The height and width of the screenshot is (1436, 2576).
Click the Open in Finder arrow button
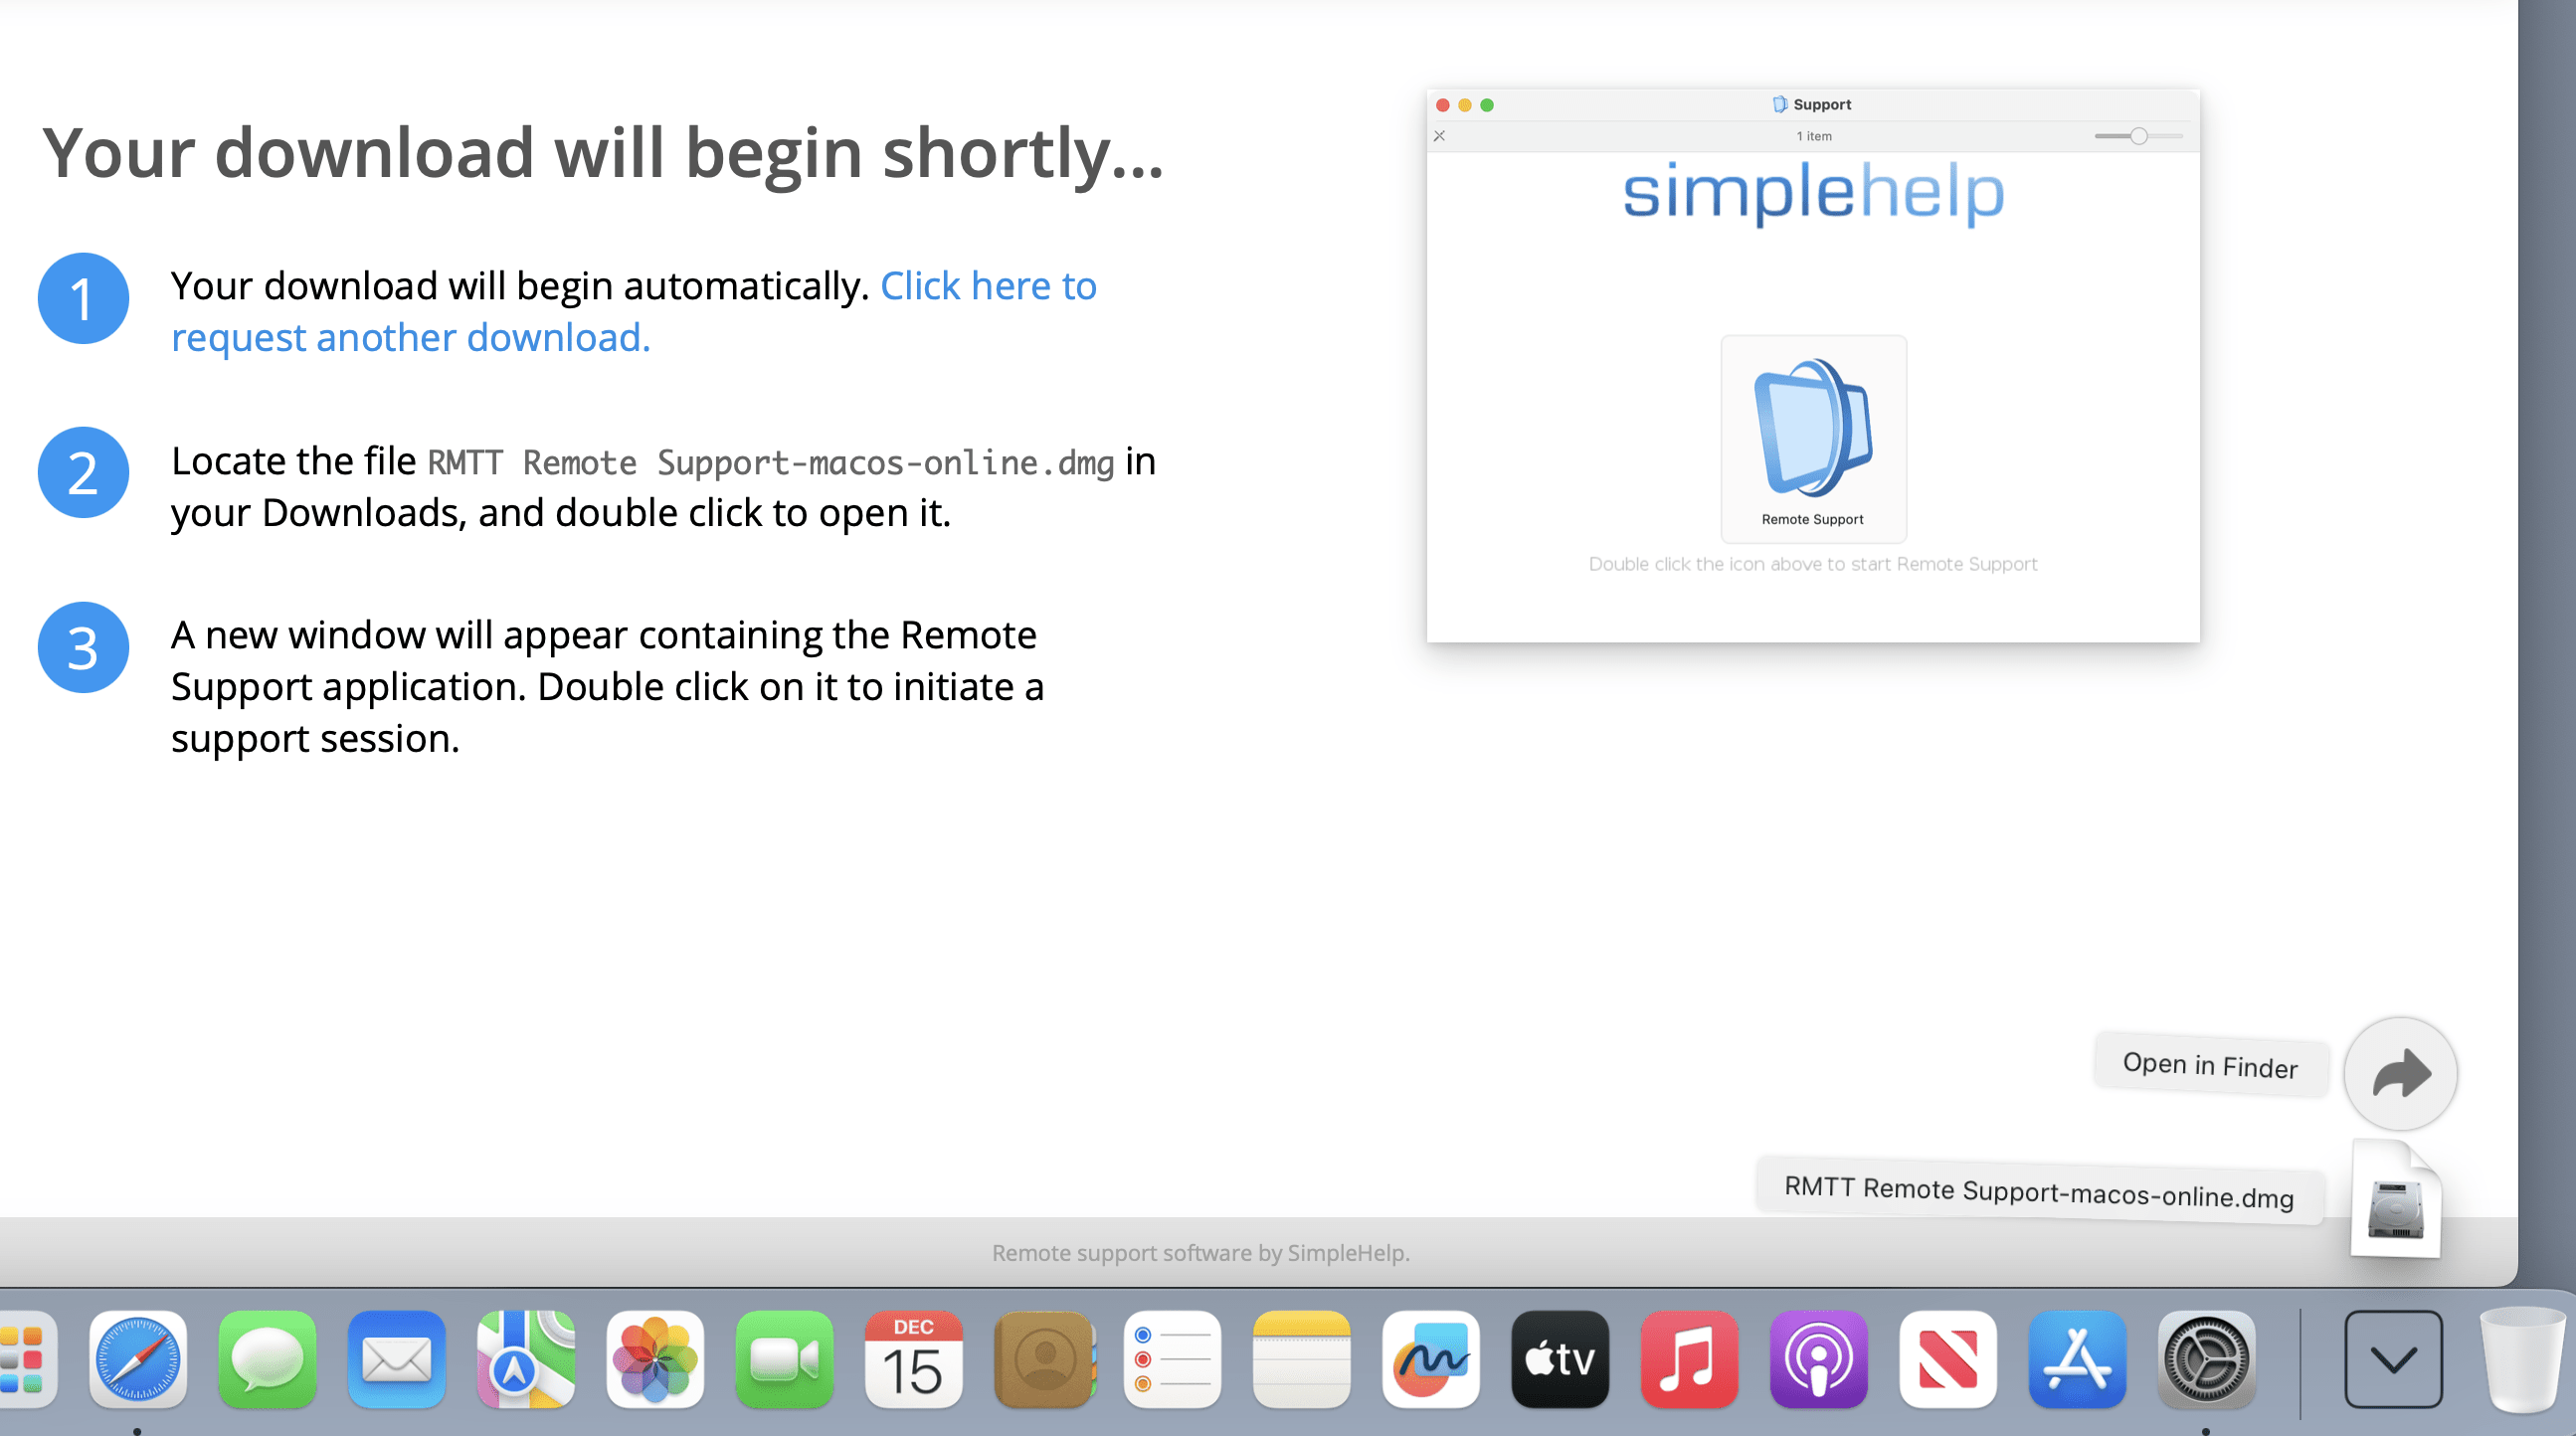(2400, 1074)
